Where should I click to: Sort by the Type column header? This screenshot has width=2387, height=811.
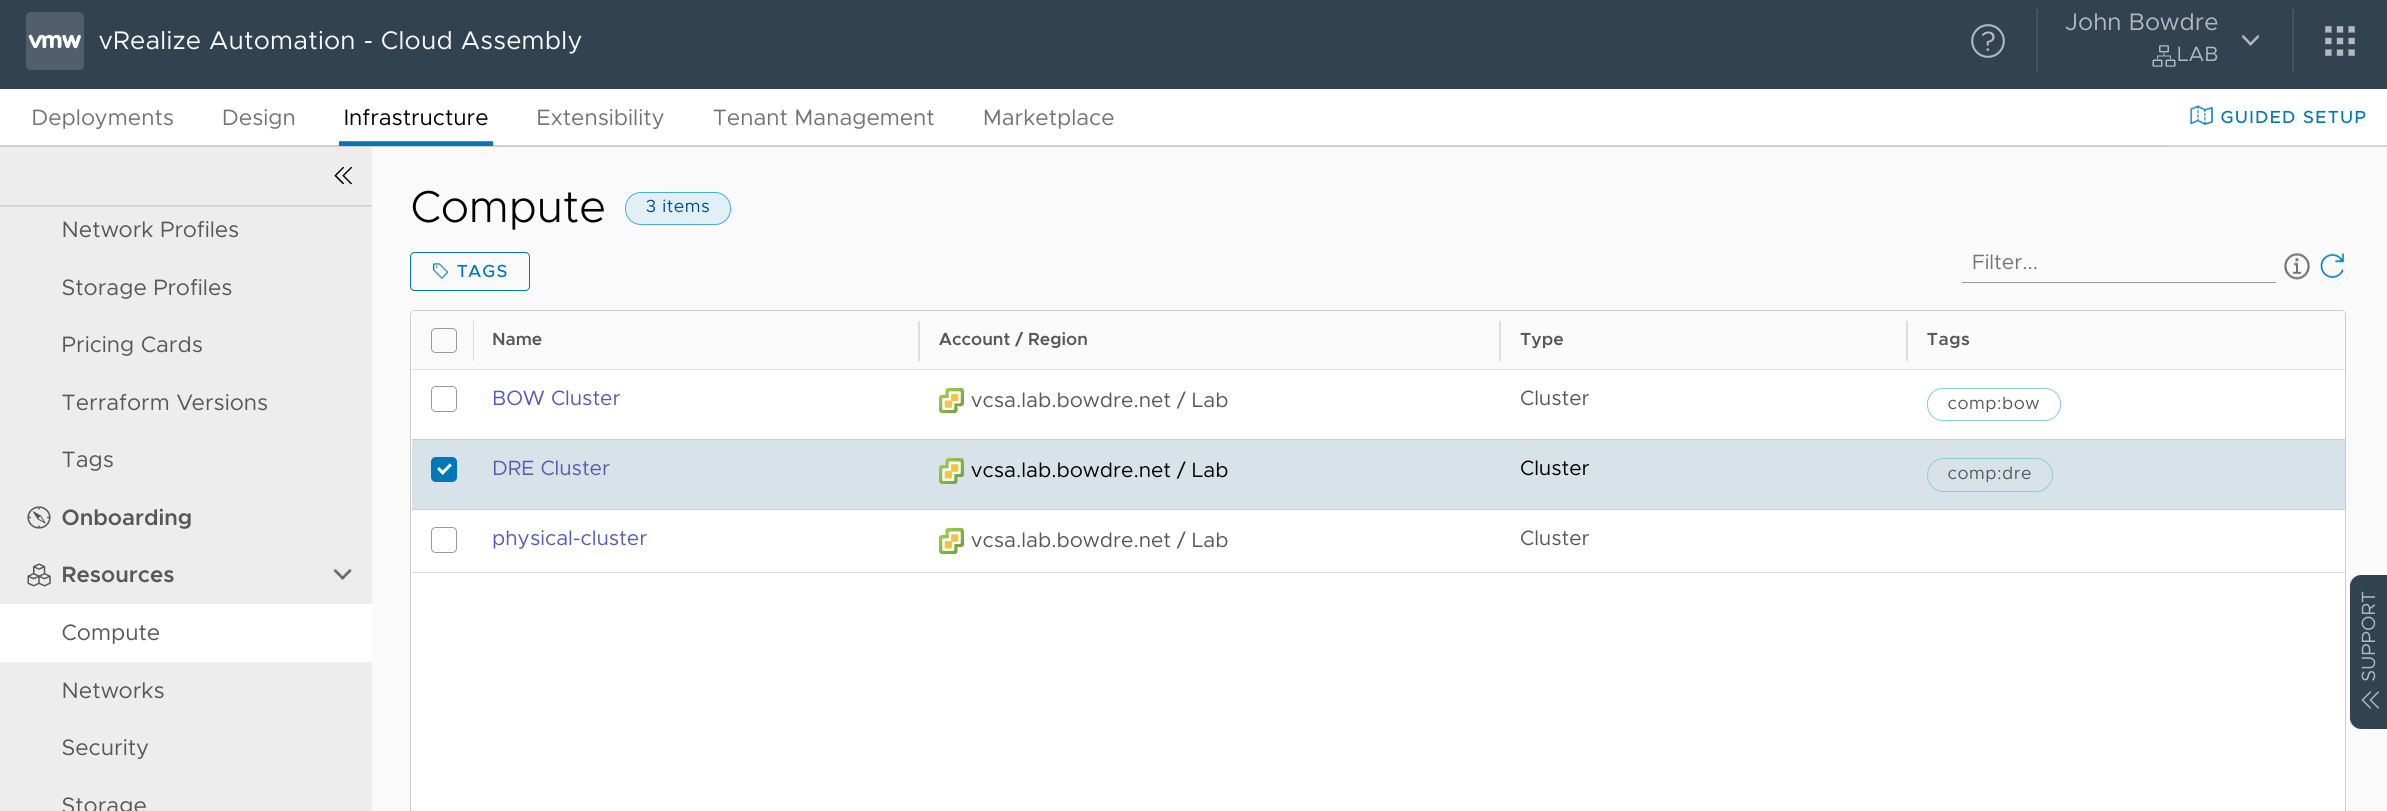[x=1542, y=339]
